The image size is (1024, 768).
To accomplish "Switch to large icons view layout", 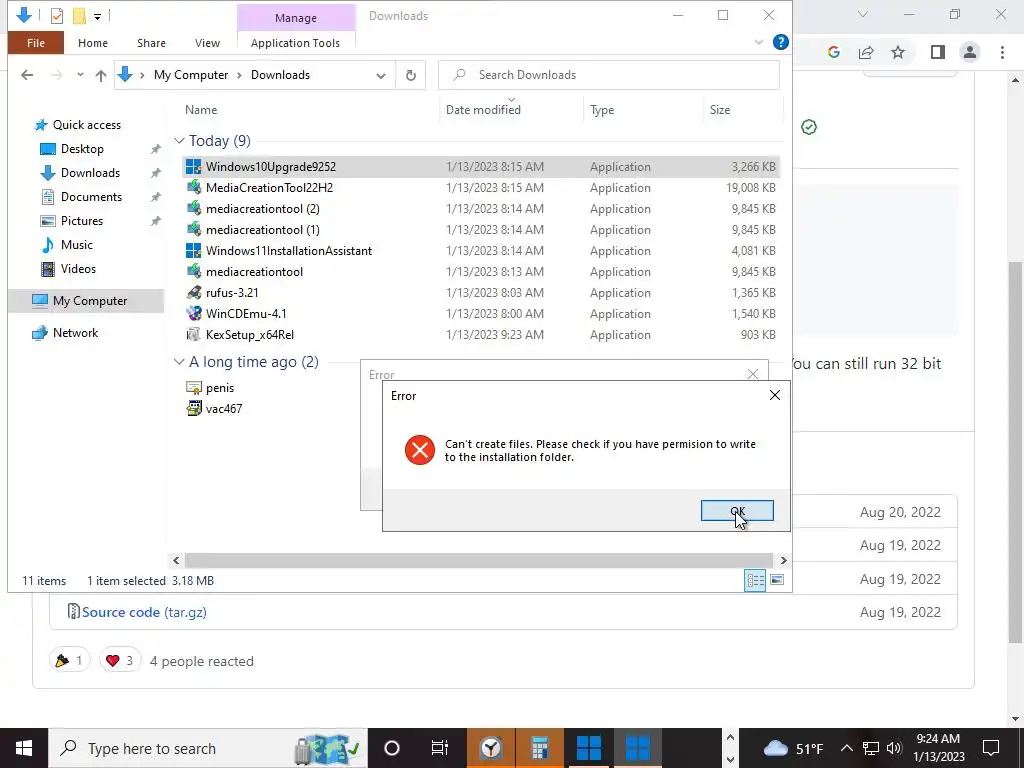I will [x=777, y=580].
